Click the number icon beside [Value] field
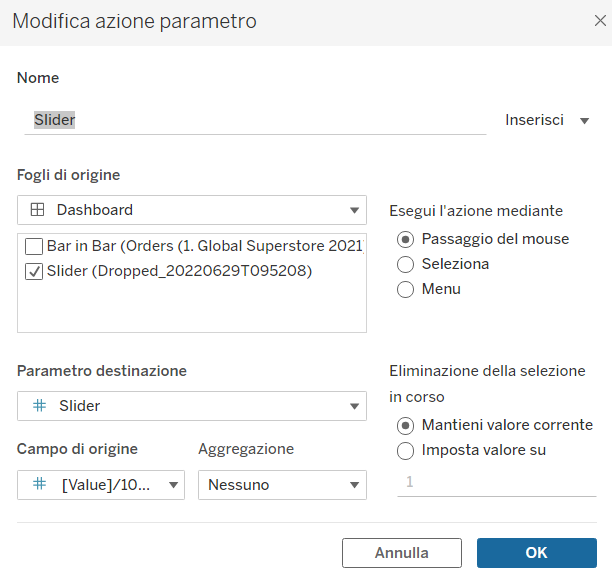Image resolution: width=612 pixels, height=578 pixels. tap(40, 485)
